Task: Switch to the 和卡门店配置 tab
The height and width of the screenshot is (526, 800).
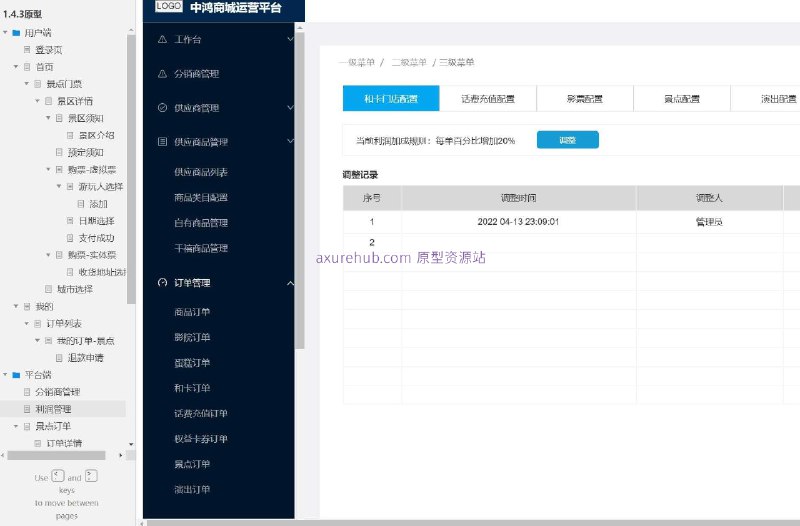Action: (x=391, y=98)
